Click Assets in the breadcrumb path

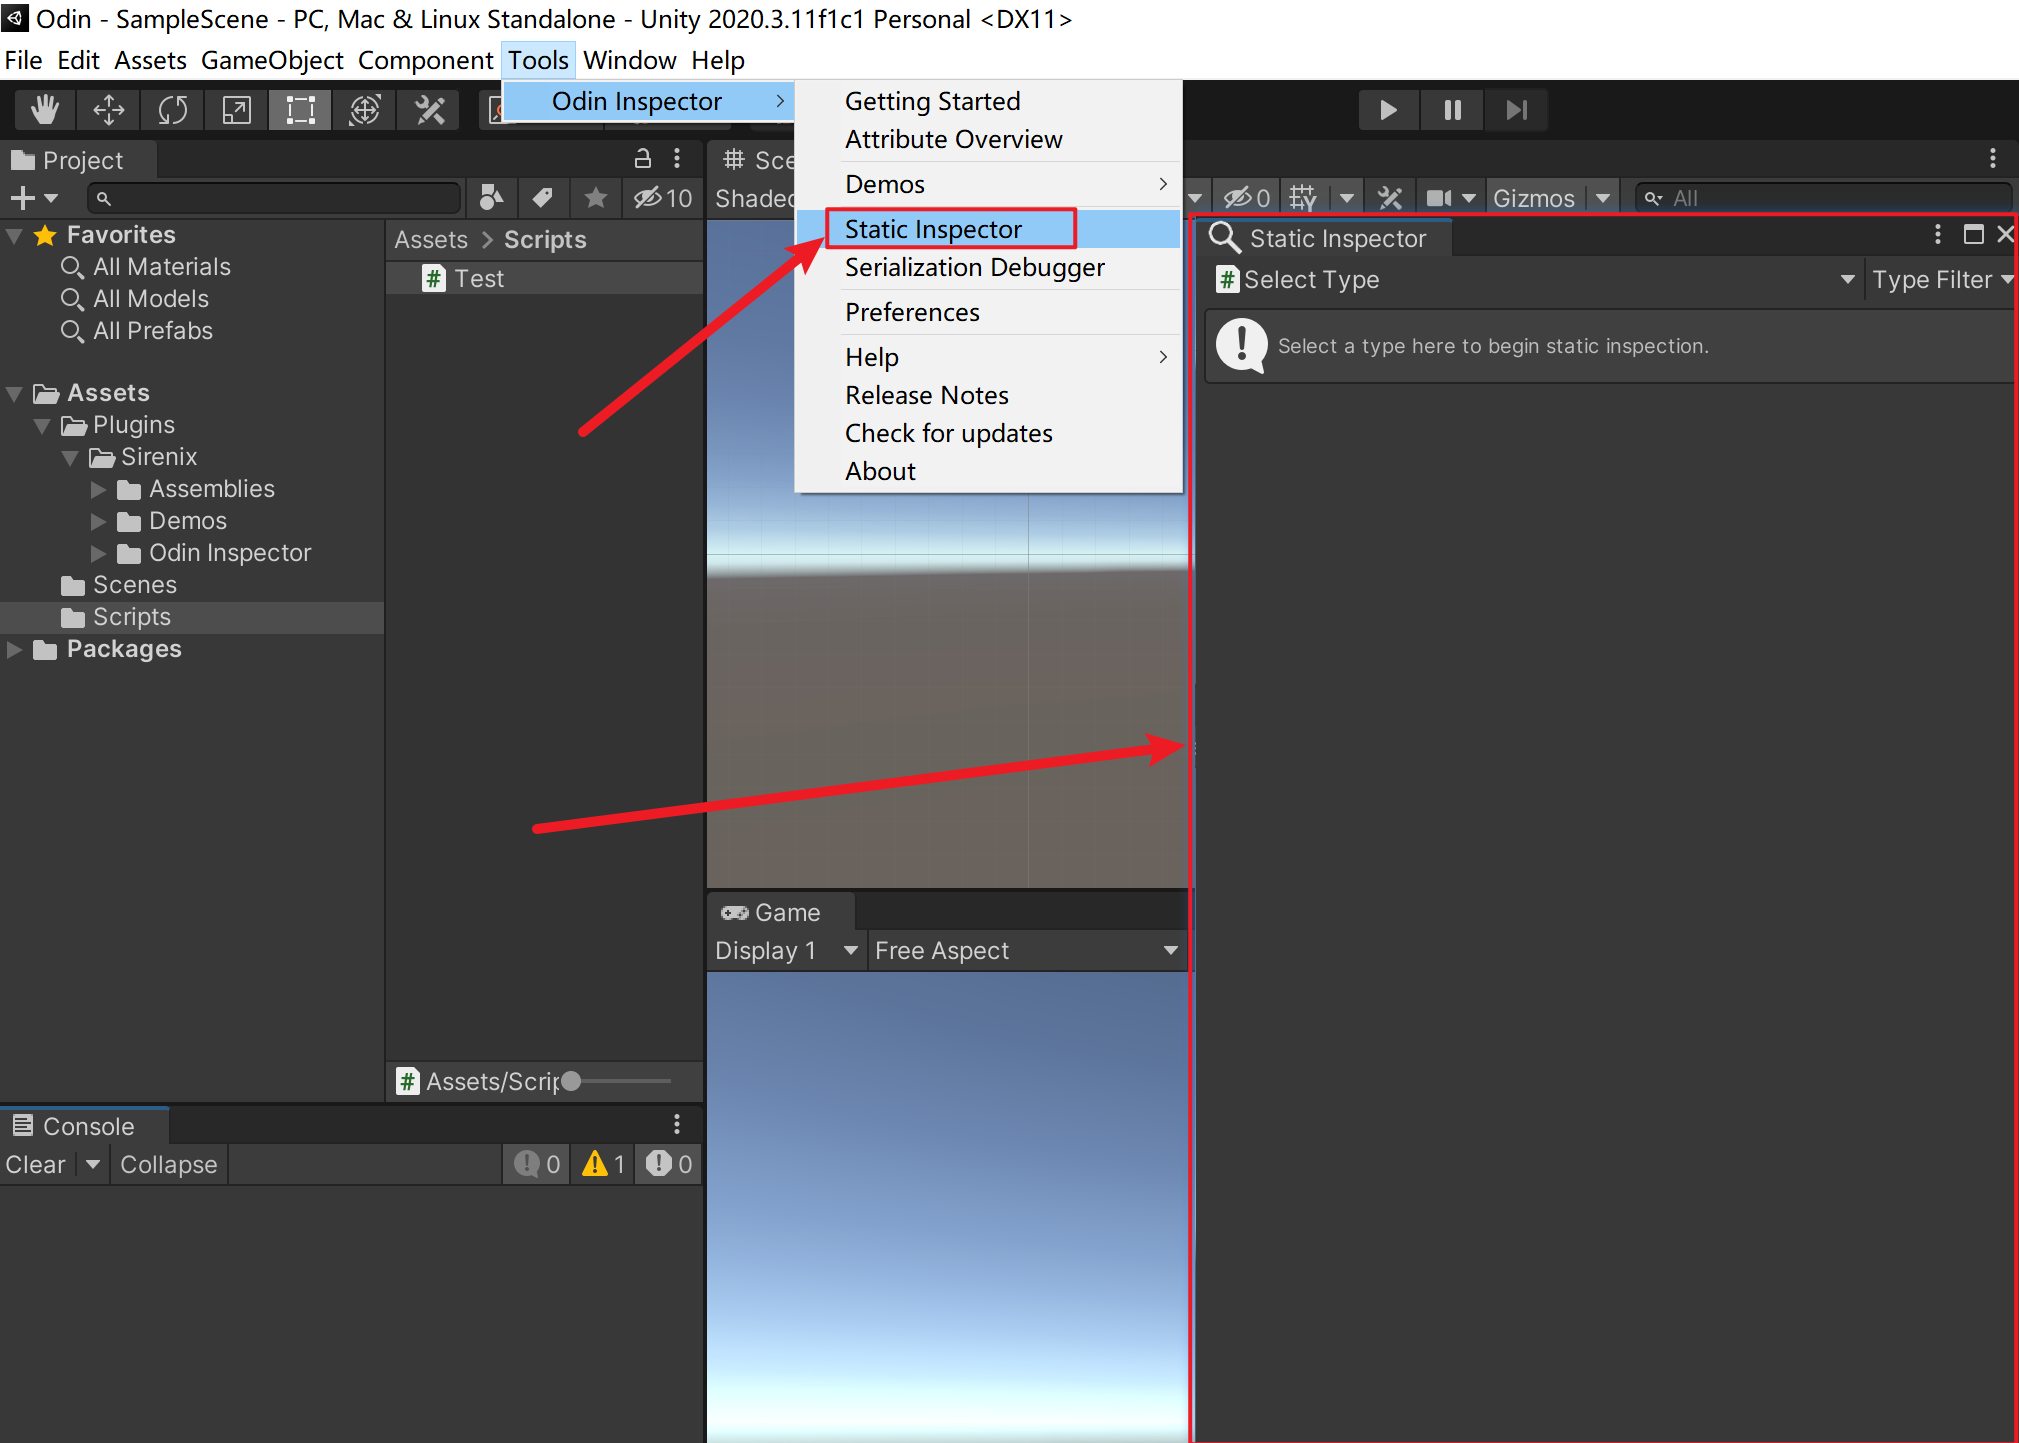point(431,240)
